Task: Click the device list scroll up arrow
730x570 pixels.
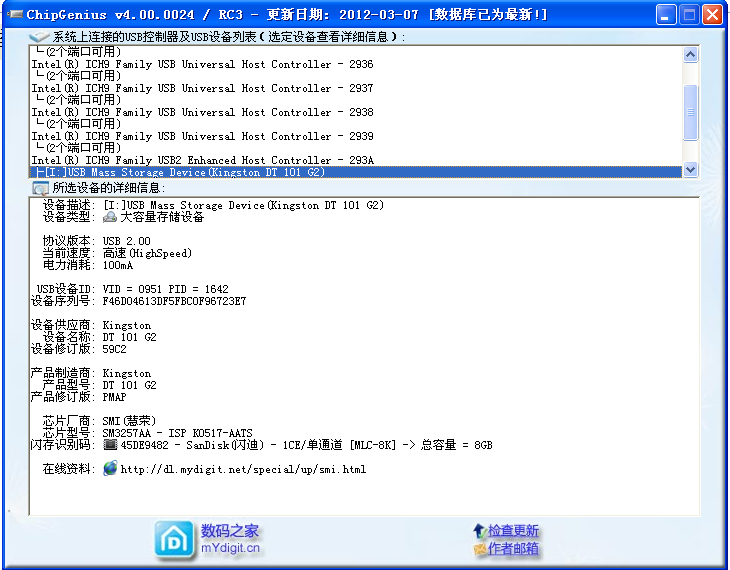Action: [x=690, y=54]
